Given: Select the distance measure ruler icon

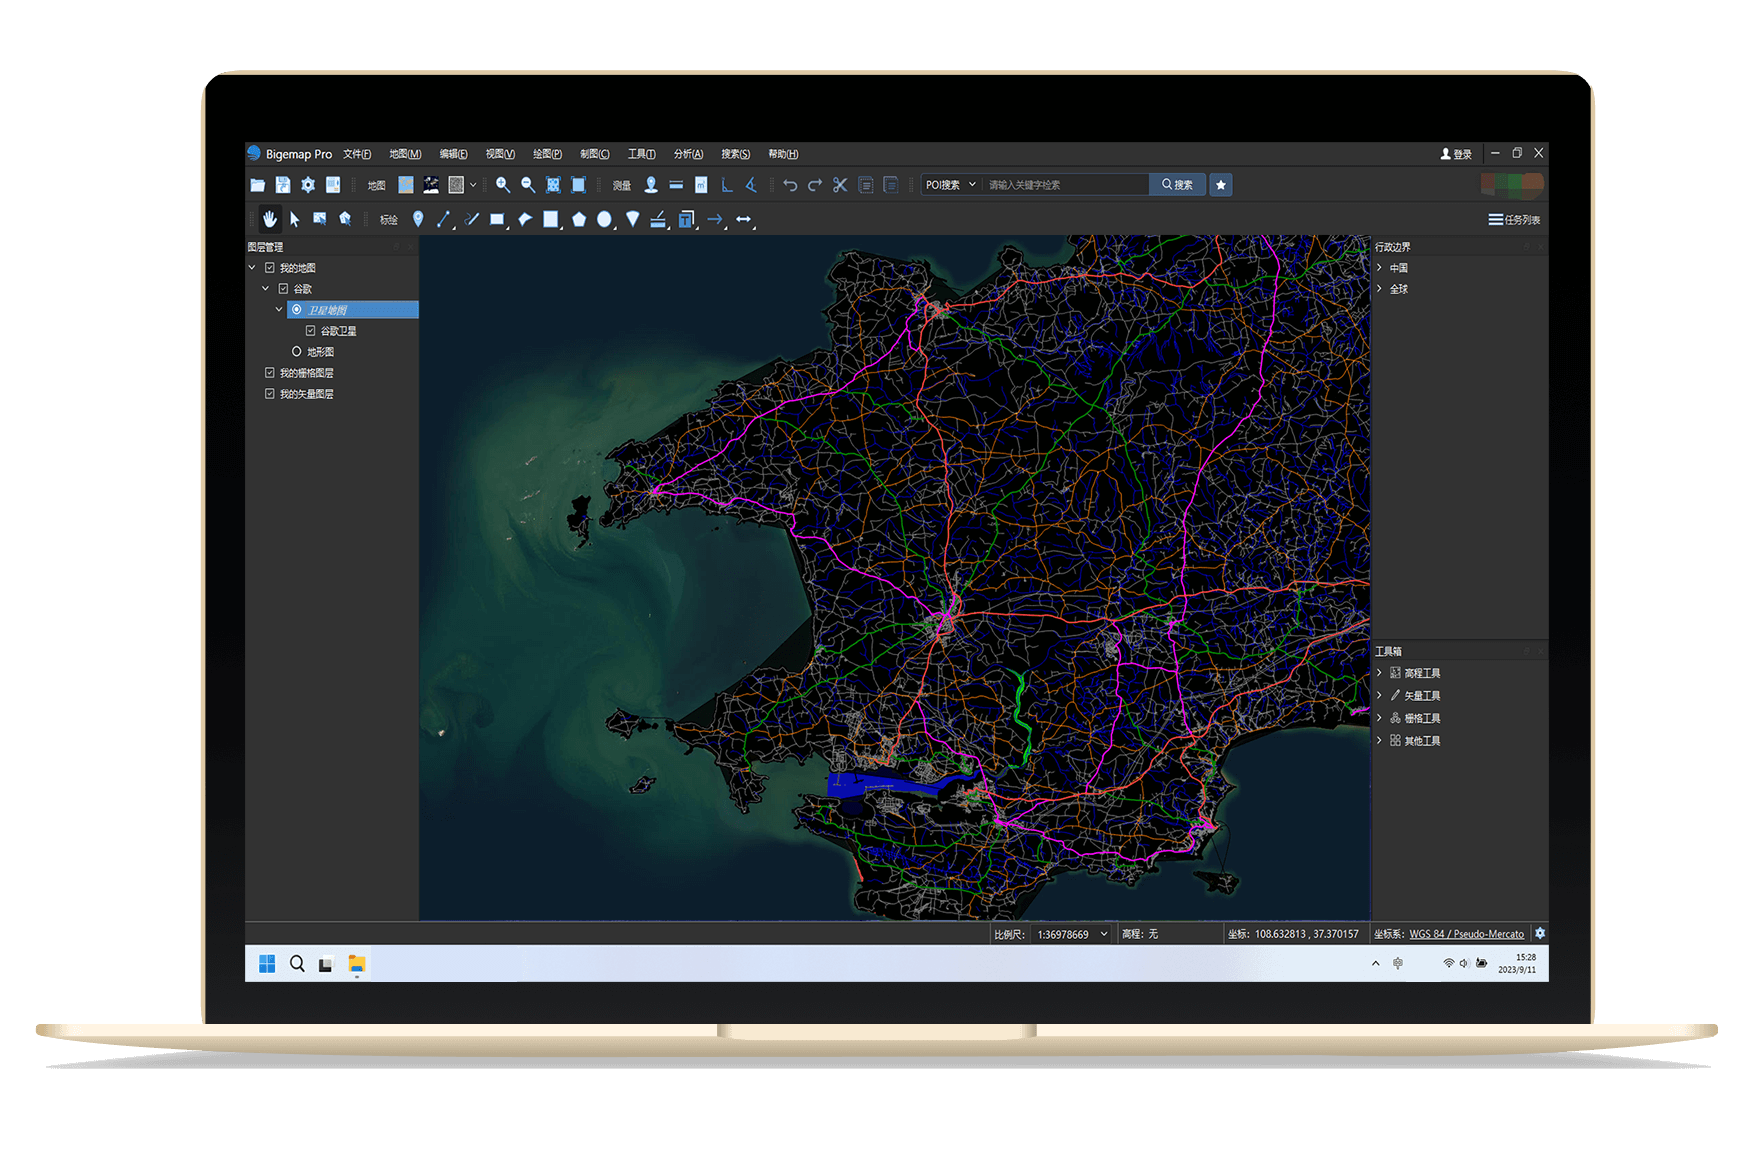Looking at the screenshot, I should [676, 185].
